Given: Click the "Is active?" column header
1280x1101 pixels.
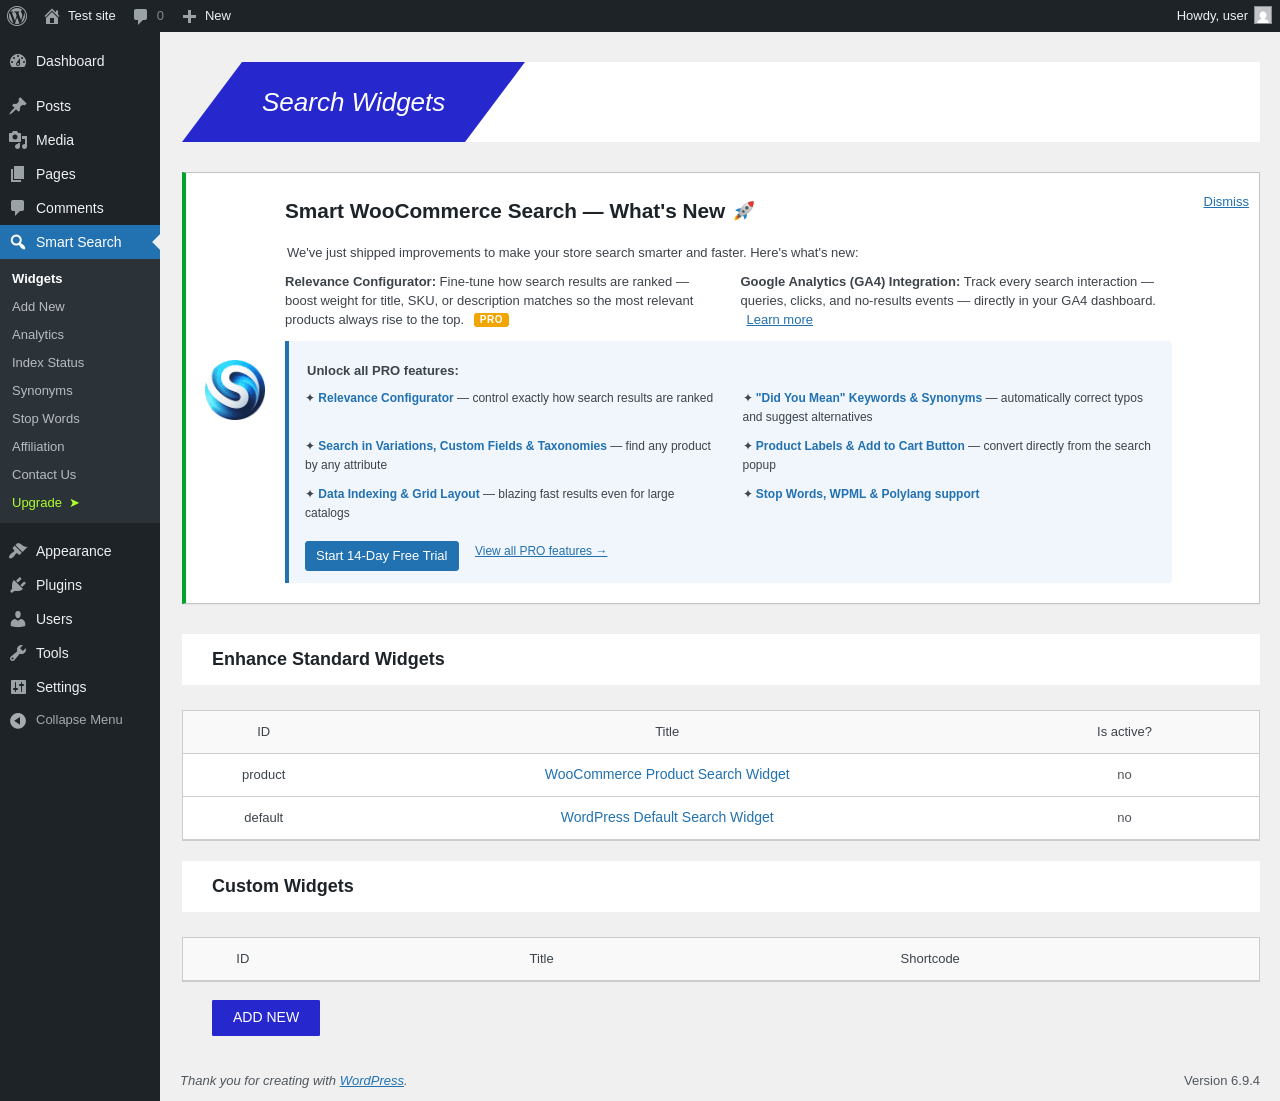Looking at the screenshot, I should (x=1124, y=732).
